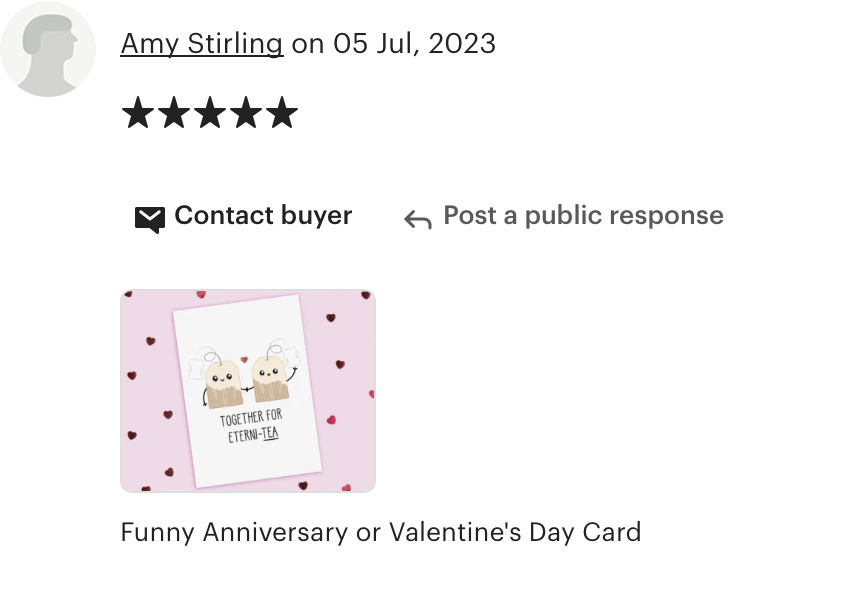Click the fifth rating star
Image resolution: width=862 pixels, height=612 pixels.
point(282,113)
